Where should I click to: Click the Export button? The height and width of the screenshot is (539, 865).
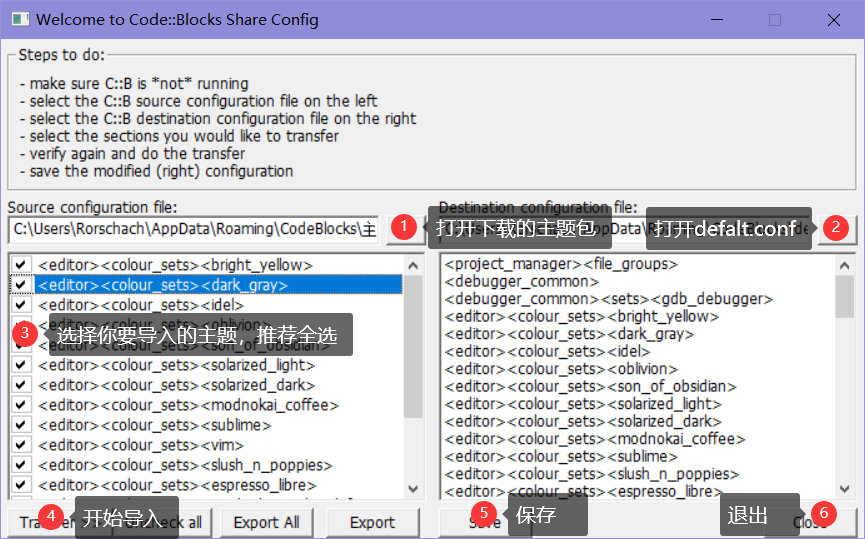[x=372, y=522]
